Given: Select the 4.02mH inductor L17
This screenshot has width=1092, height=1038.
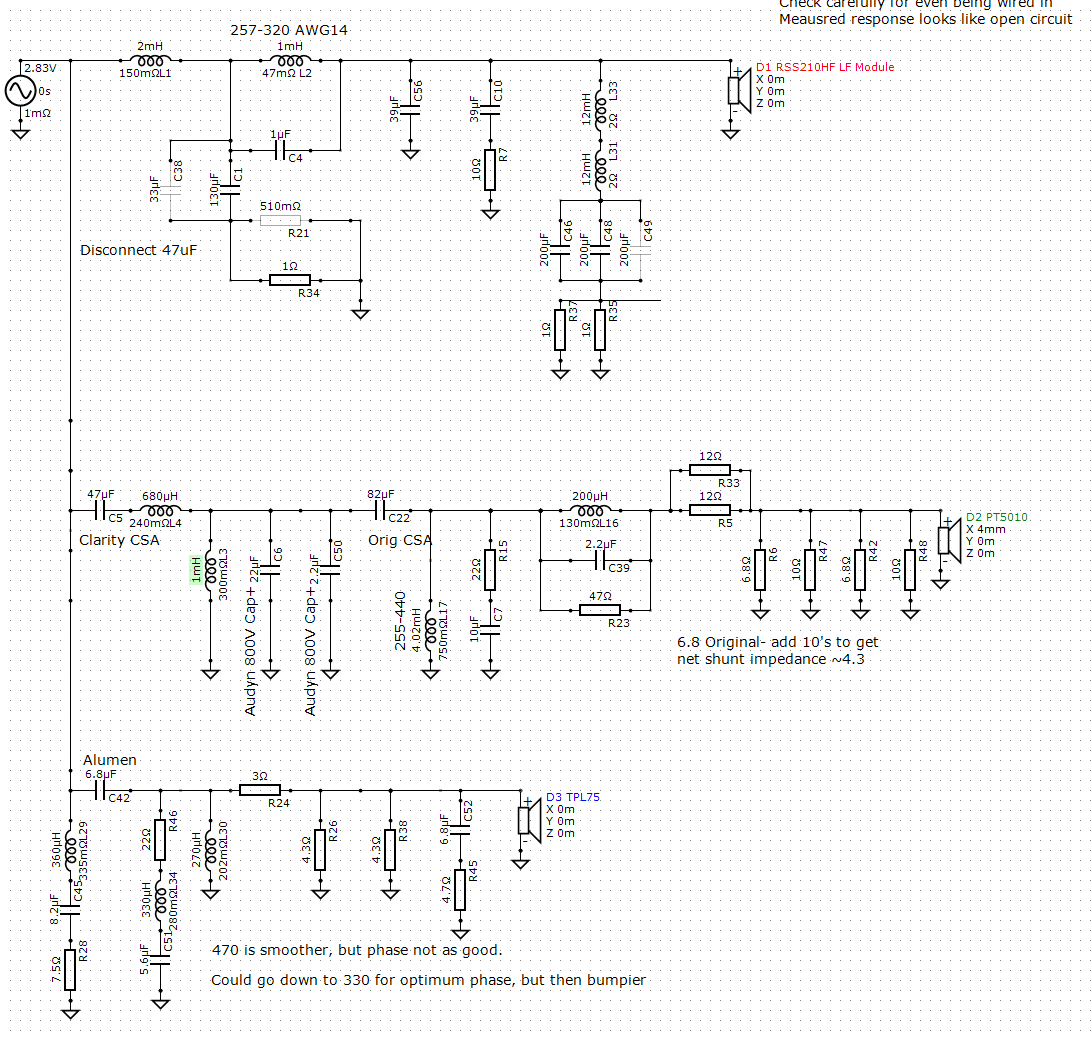Looking at the screenshot, I should [x=430, y=630].
